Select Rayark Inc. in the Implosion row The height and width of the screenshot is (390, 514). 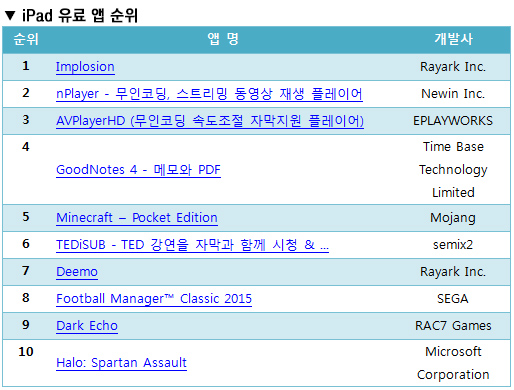tap(453, 67)
